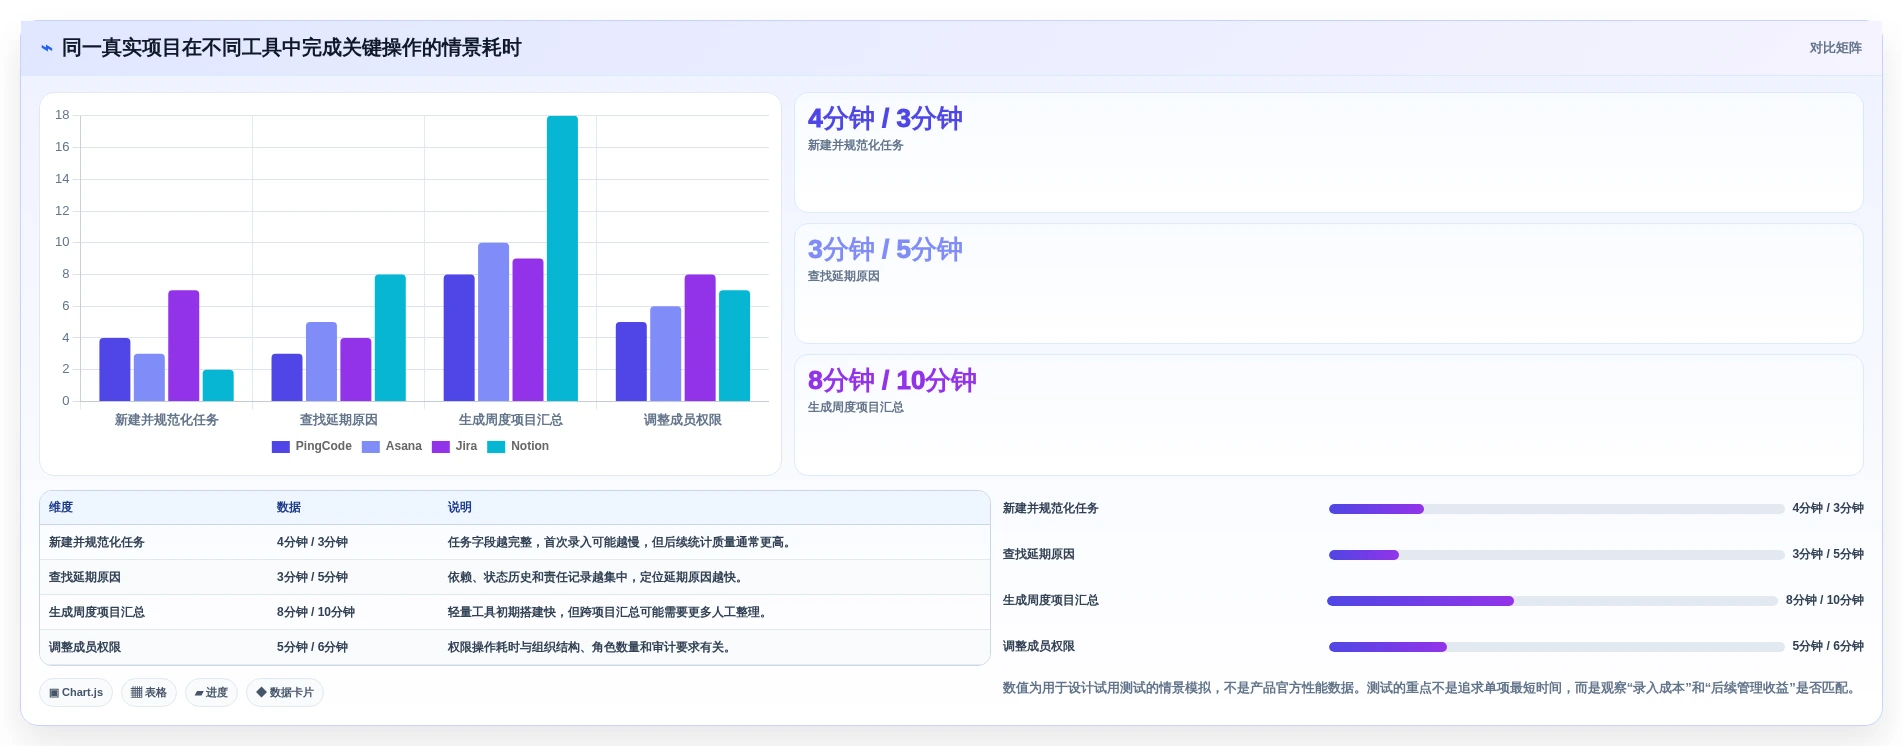Viewport: 1903px width, 746px height.
Task: Select the Chart.js tag chip
Action: (76, 692)
